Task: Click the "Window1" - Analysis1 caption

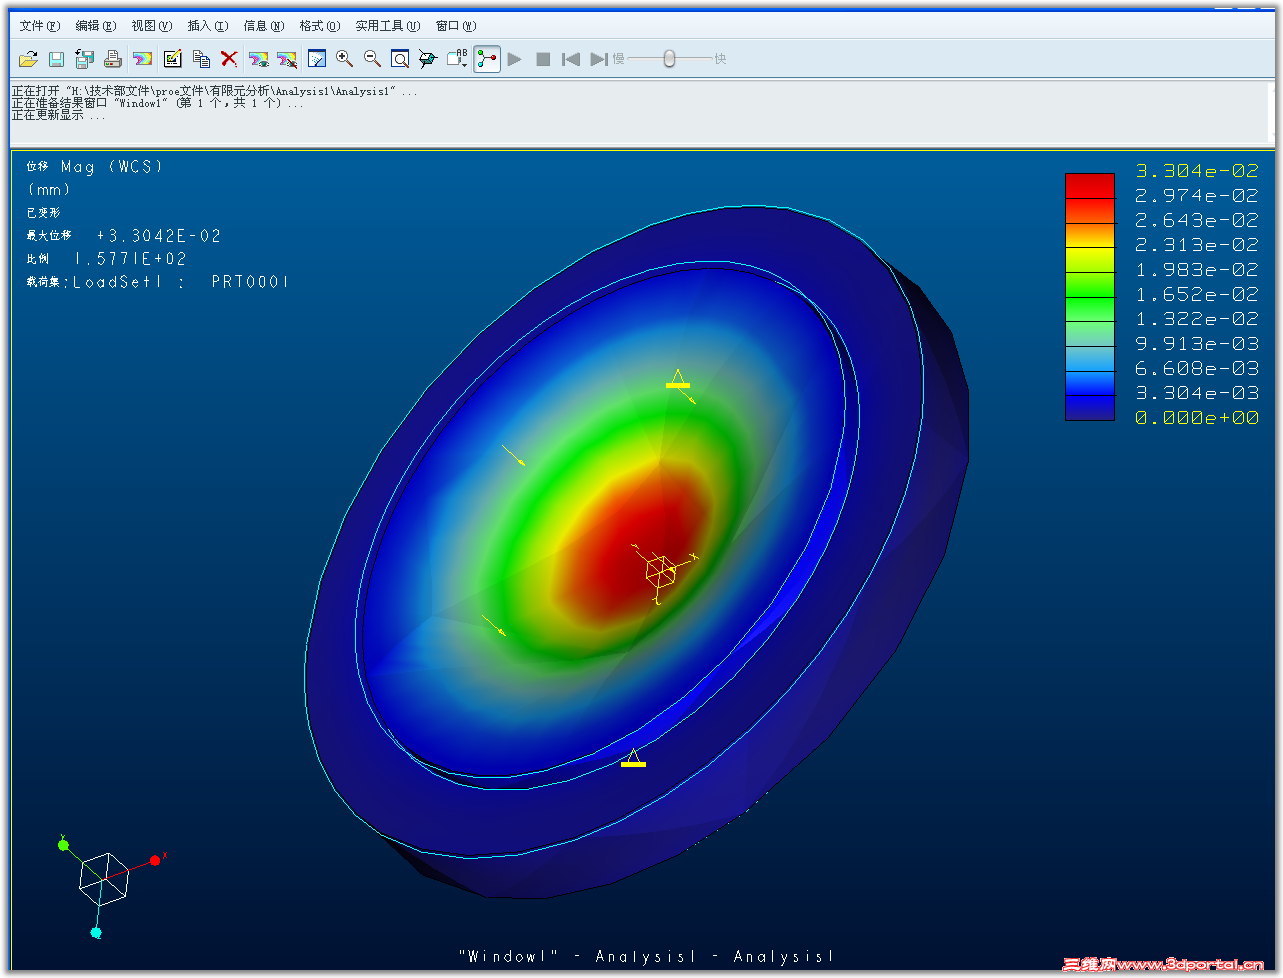Action: pyautogui.click(x=646, y=957)
